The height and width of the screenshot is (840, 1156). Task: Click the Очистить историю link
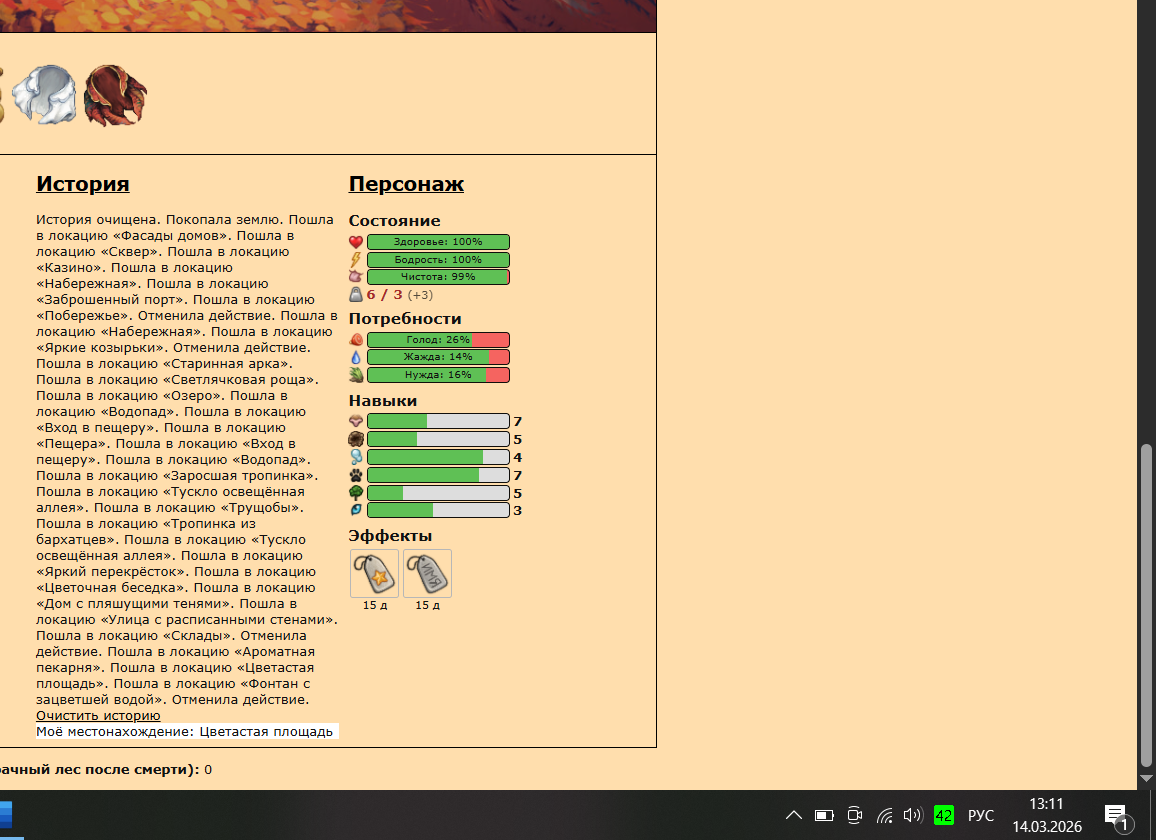click(x=98, y=715)
